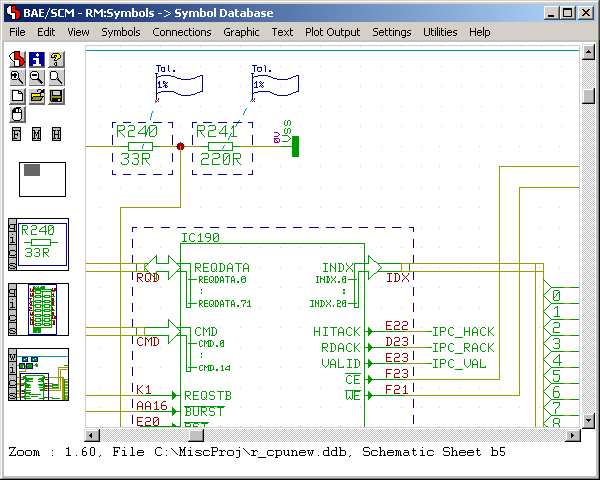Click the overview navigator box in sidebar
This screenshot has width=600, height=480.
[x=42, y=179]
